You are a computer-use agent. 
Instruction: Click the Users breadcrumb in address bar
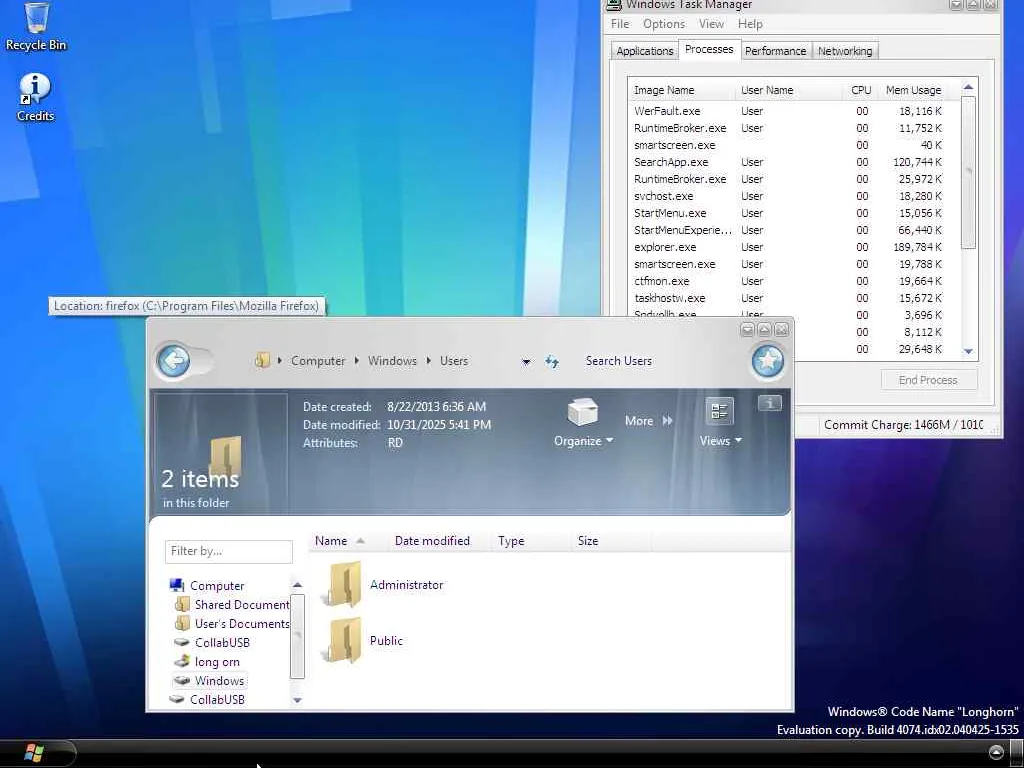[454, 360]
